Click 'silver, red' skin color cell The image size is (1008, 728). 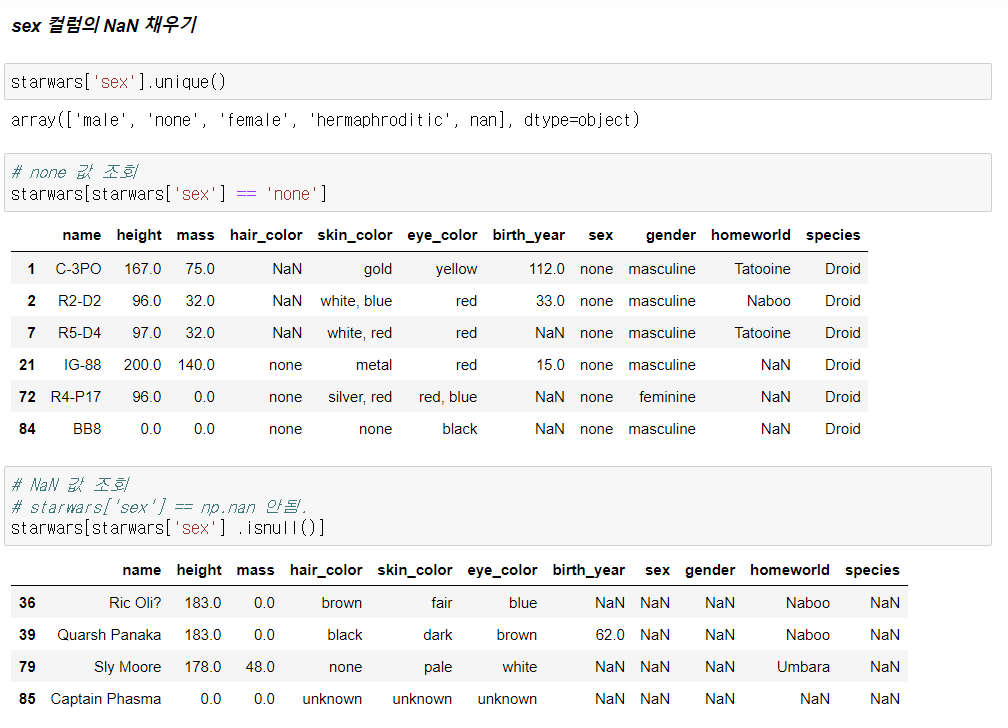pos(360,397)
